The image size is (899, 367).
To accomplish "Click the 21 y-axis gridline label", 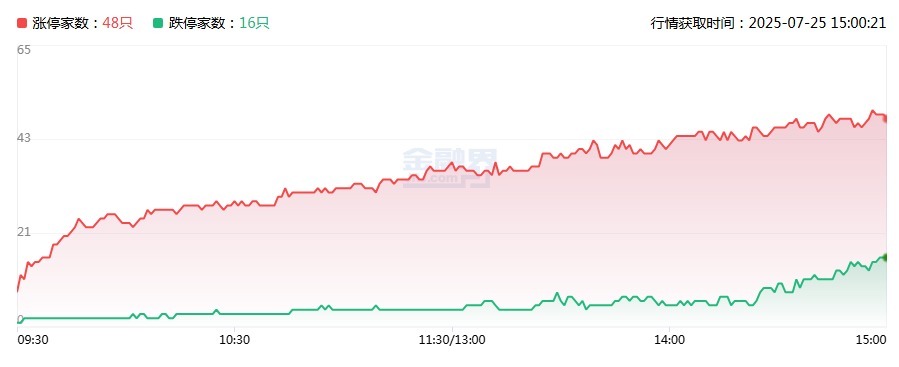I will pyautogui.click(x=24, y=232).
